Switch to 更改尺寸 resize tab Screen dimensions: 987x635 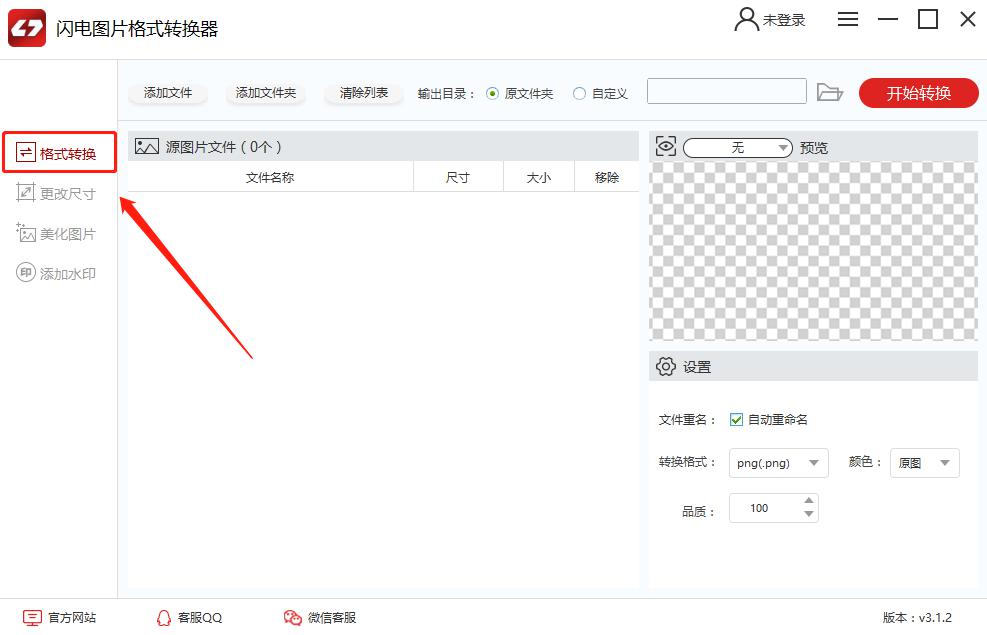click(58, 194)
